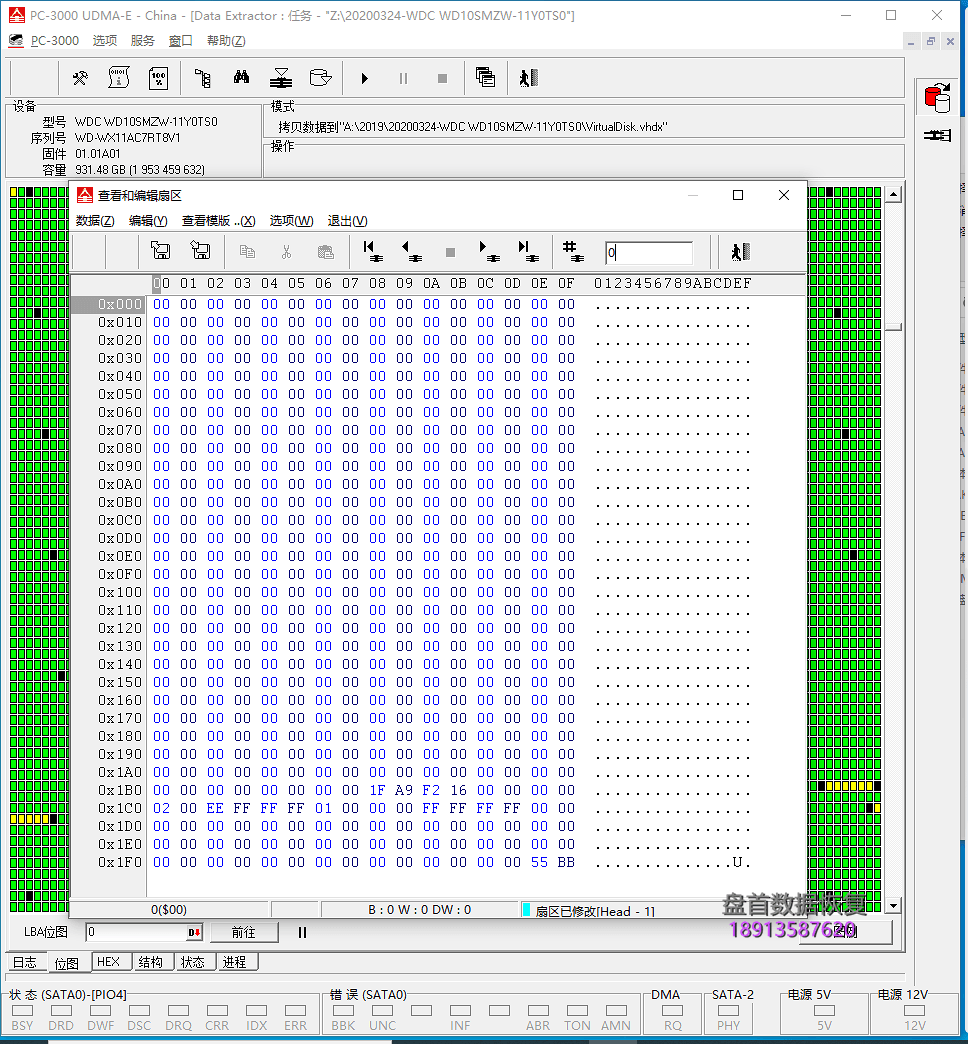Open the 编辑(Y) menu in sector editor
Image resolution: width=968 pixels, height=1044 pixels.
point(148,221)
